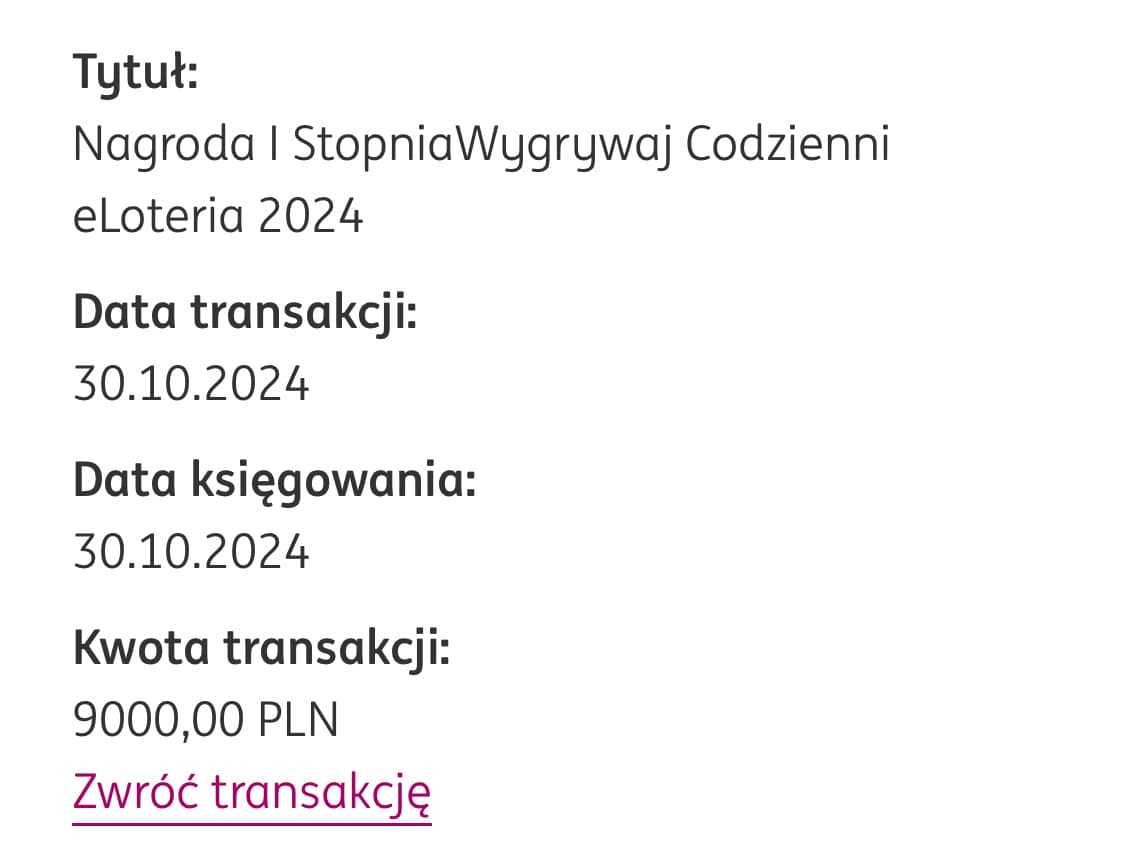
Task: Click the "Zwróć transakcję" link
Action: pos(251,792)
